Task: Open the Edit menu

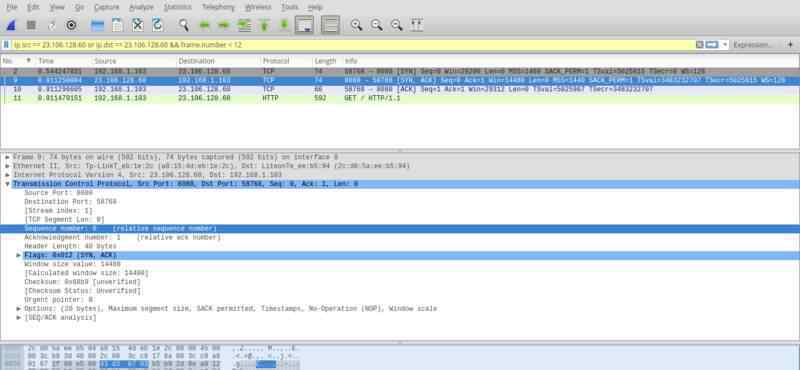Action: click(33, 7)
